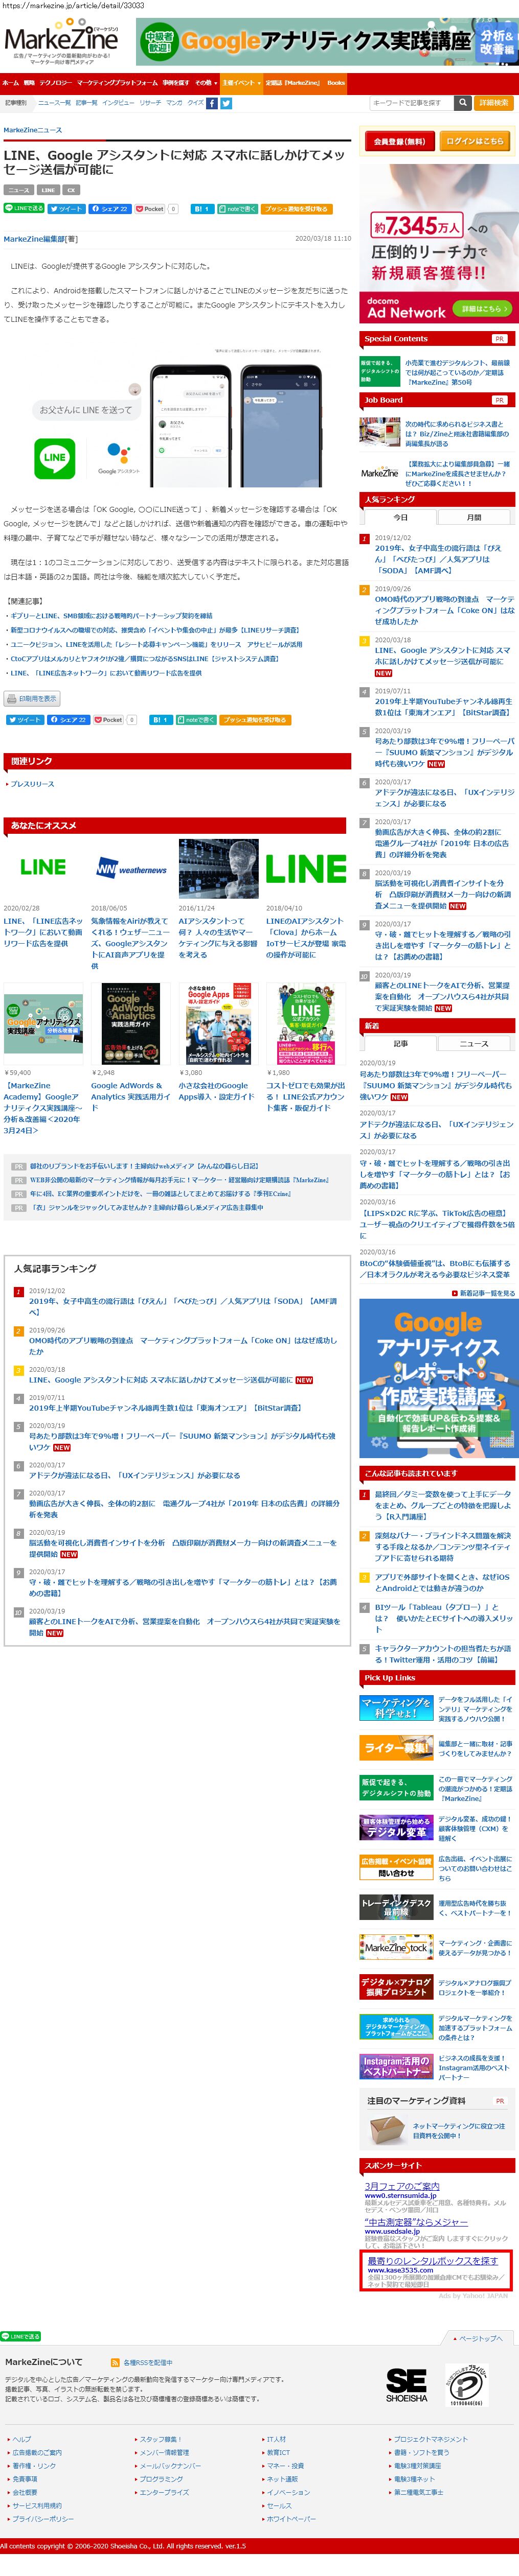Open the 最寄りのレンタルボックスを探す sponsor link
The image size is (519, 2576).
click(432, 2260)
